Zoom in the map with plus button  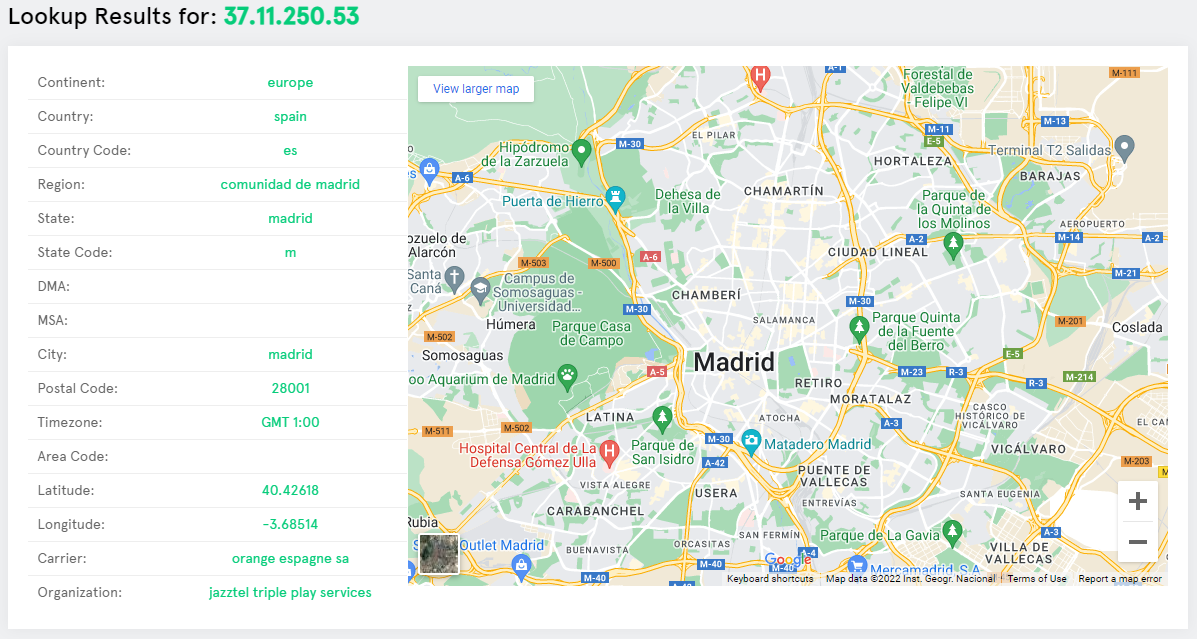pos(1137,501)
